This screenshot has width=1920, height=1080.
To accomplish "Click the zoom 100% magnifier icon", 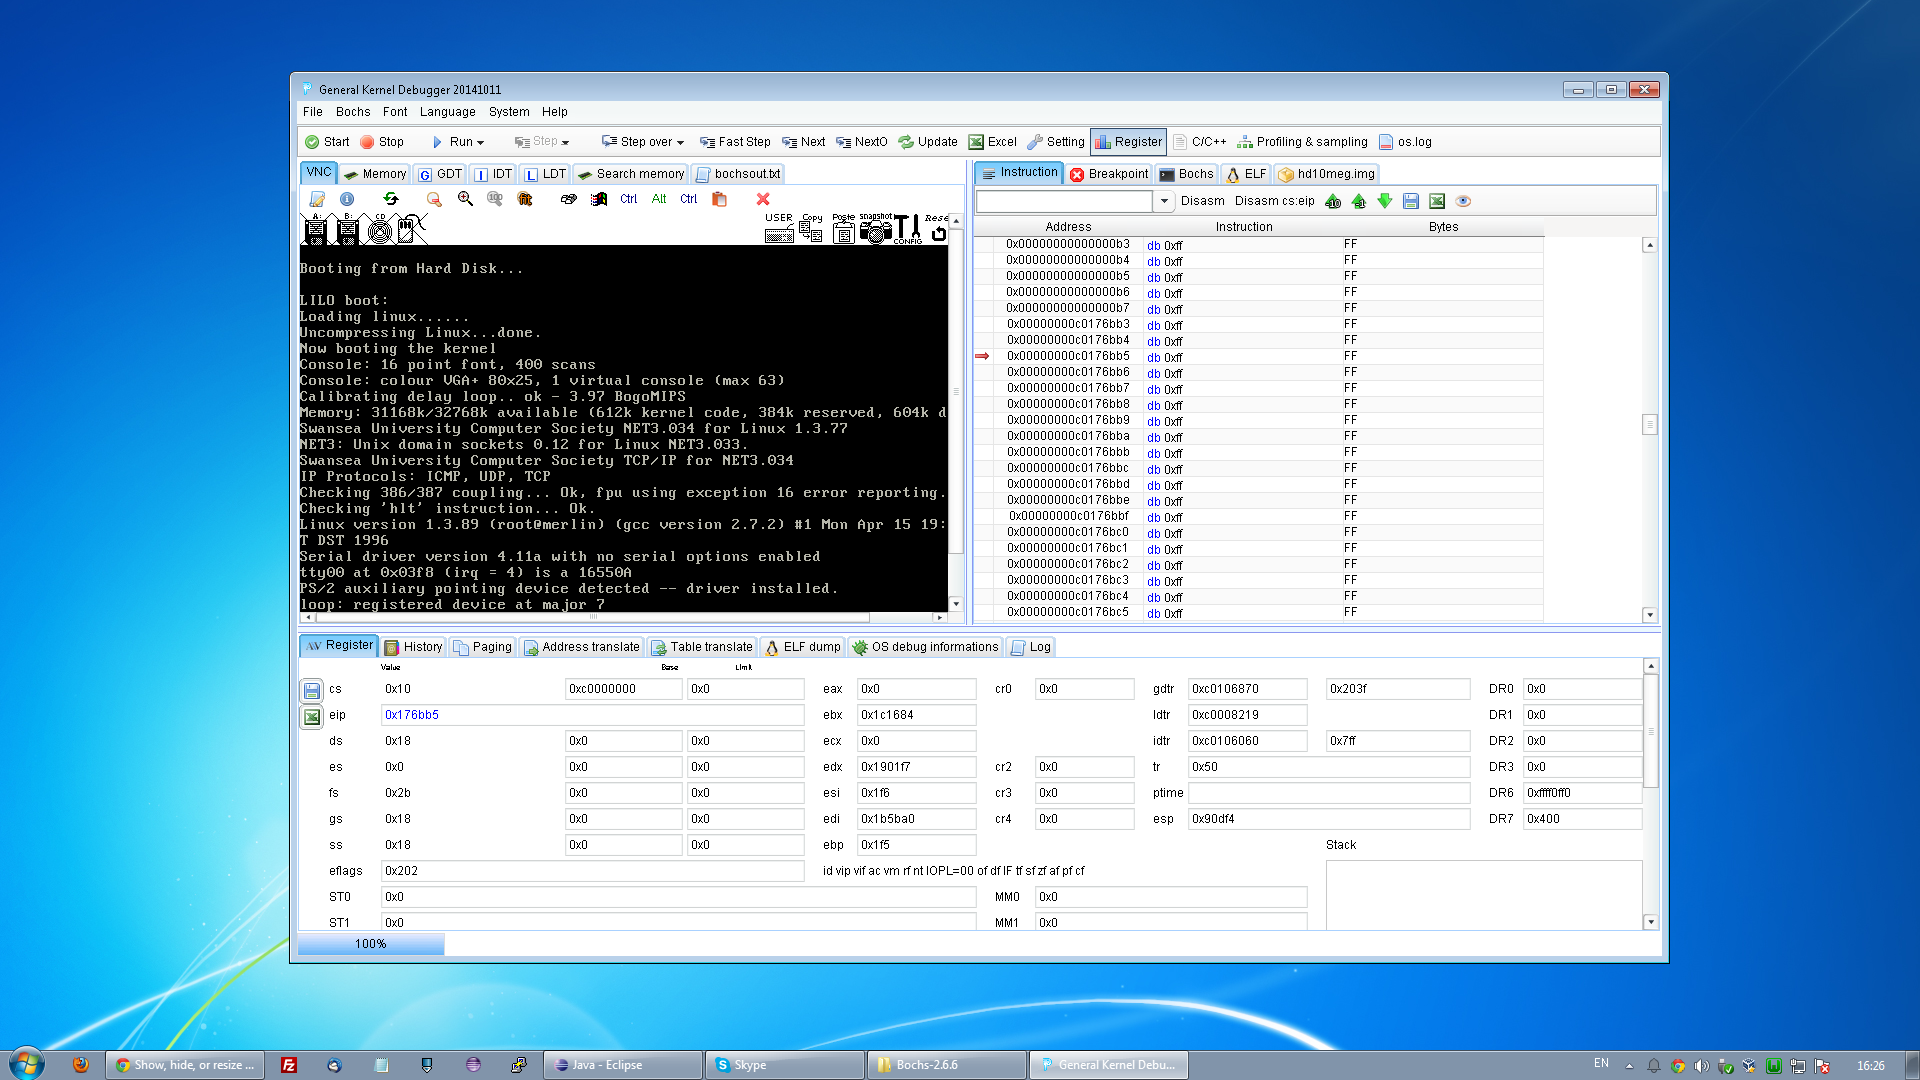I will point(495,199).
